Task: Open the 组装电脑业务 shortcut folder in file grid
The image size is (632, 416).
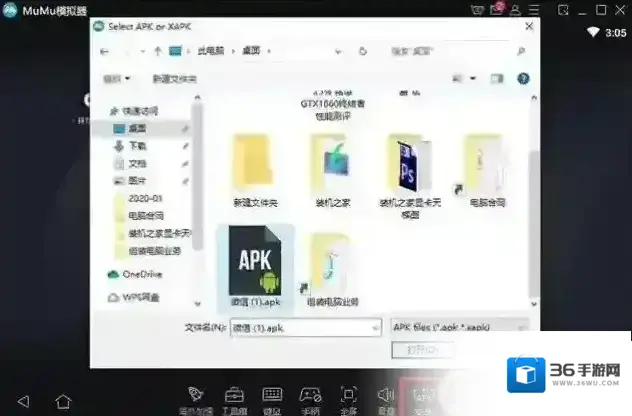Action: pyautogui.click(x=332, y=270)
